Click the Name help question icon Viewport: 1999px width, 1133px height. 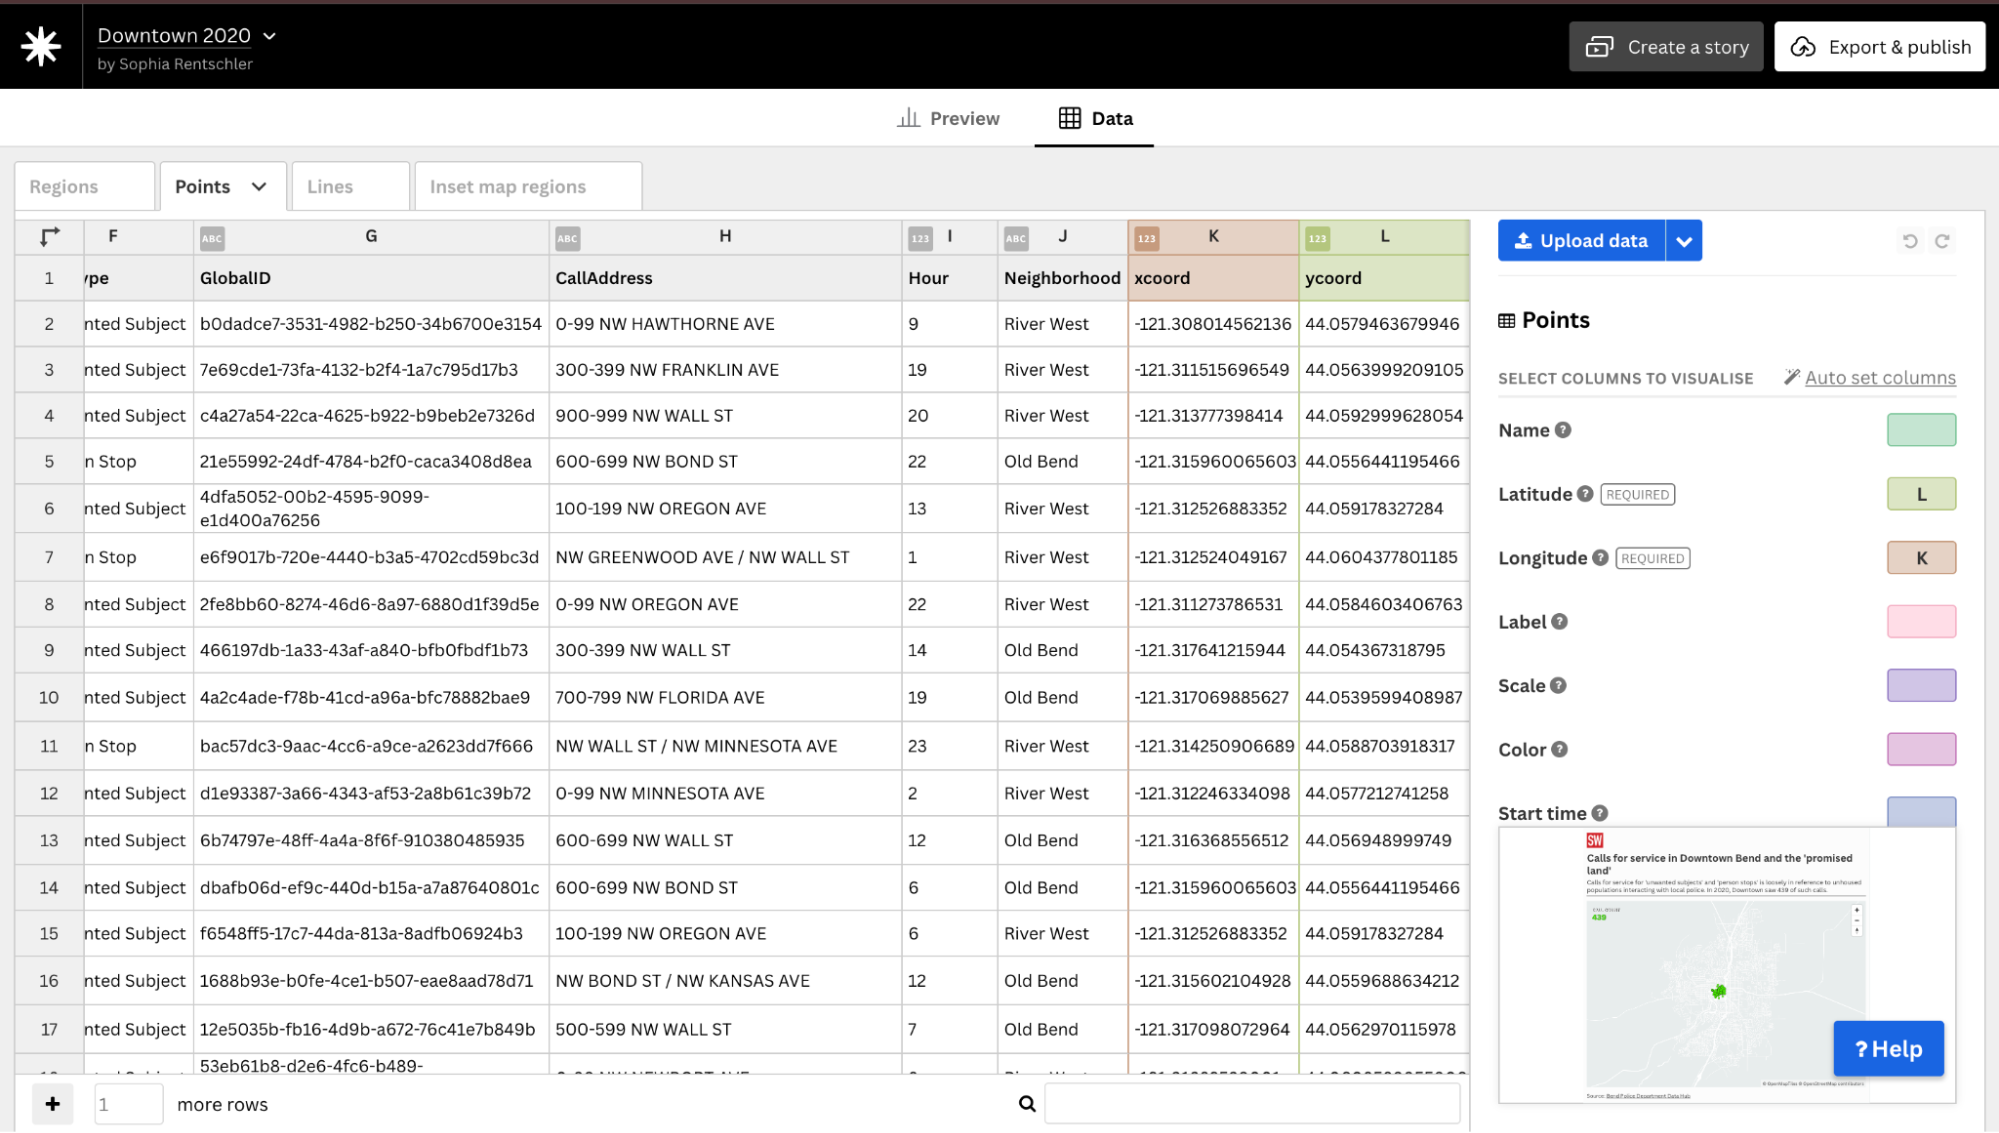pos(1563,430)
